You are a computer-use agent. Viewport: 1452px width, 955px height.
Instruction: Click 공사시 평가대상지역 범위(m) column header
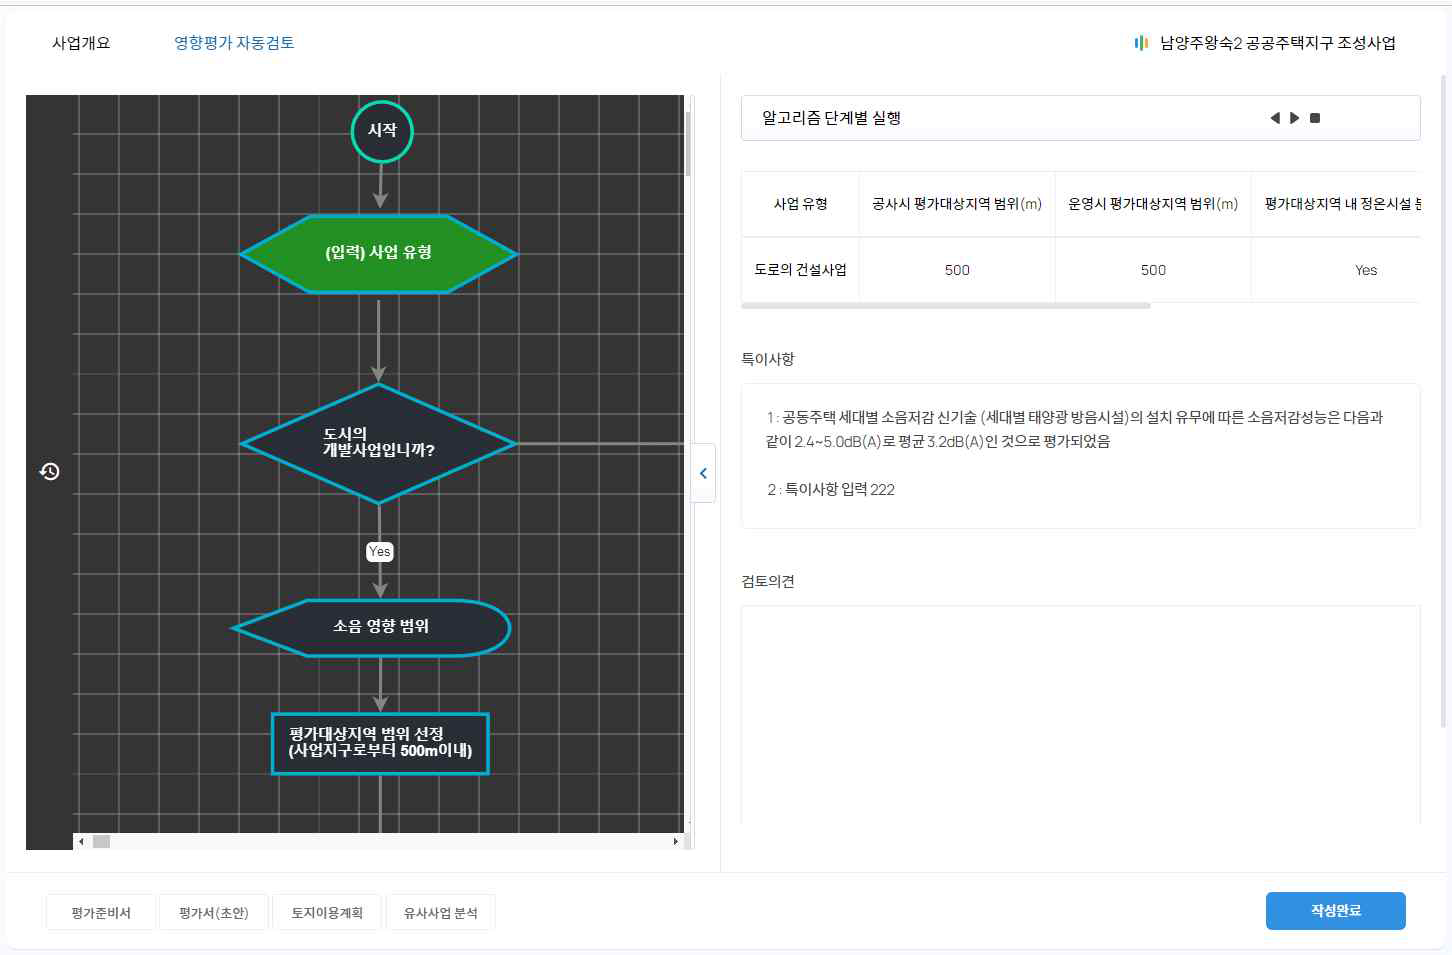point(957,204)
